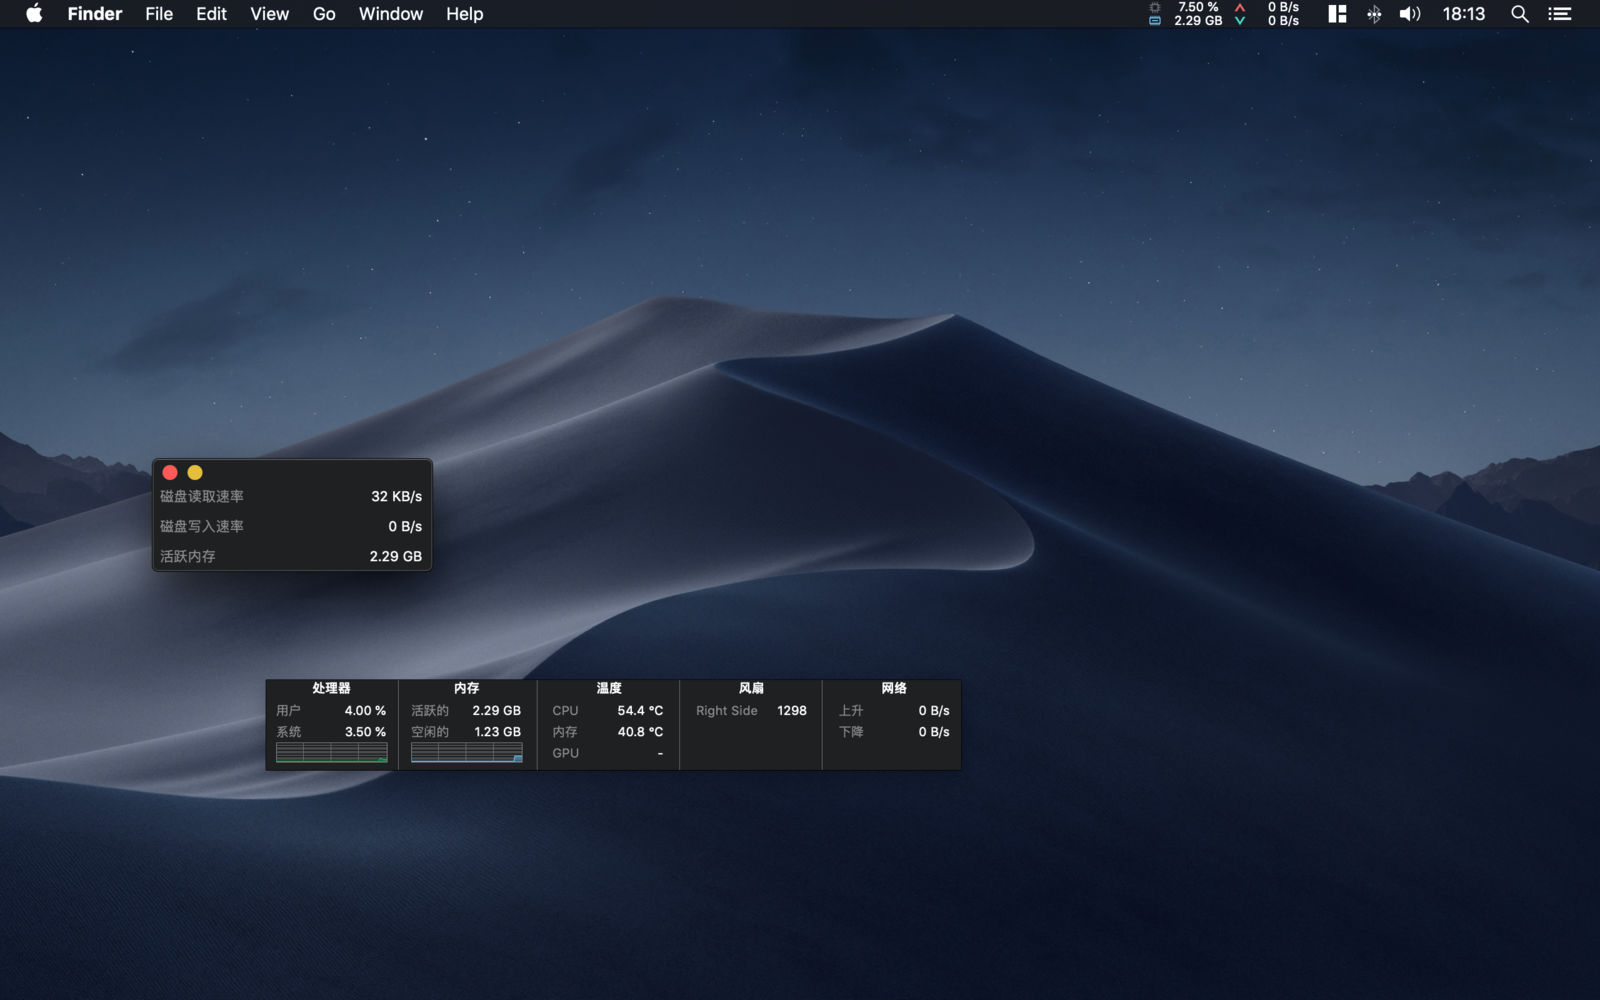Click the 0 B/s value beside 上升

(x=934, y=710)
